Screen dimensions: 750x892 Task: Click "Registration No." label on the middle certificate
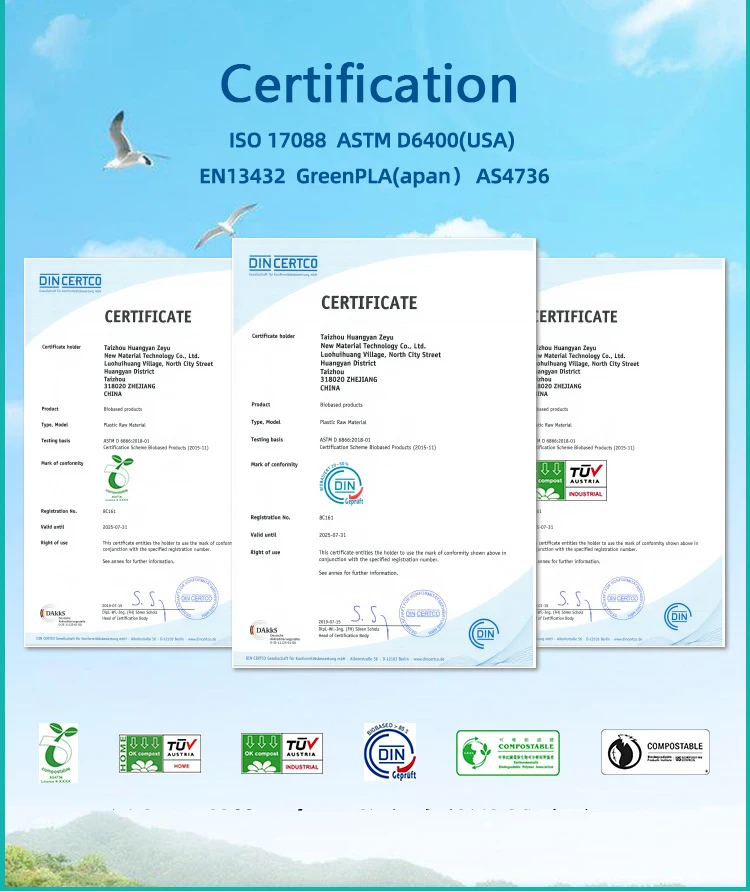(270, 518)
